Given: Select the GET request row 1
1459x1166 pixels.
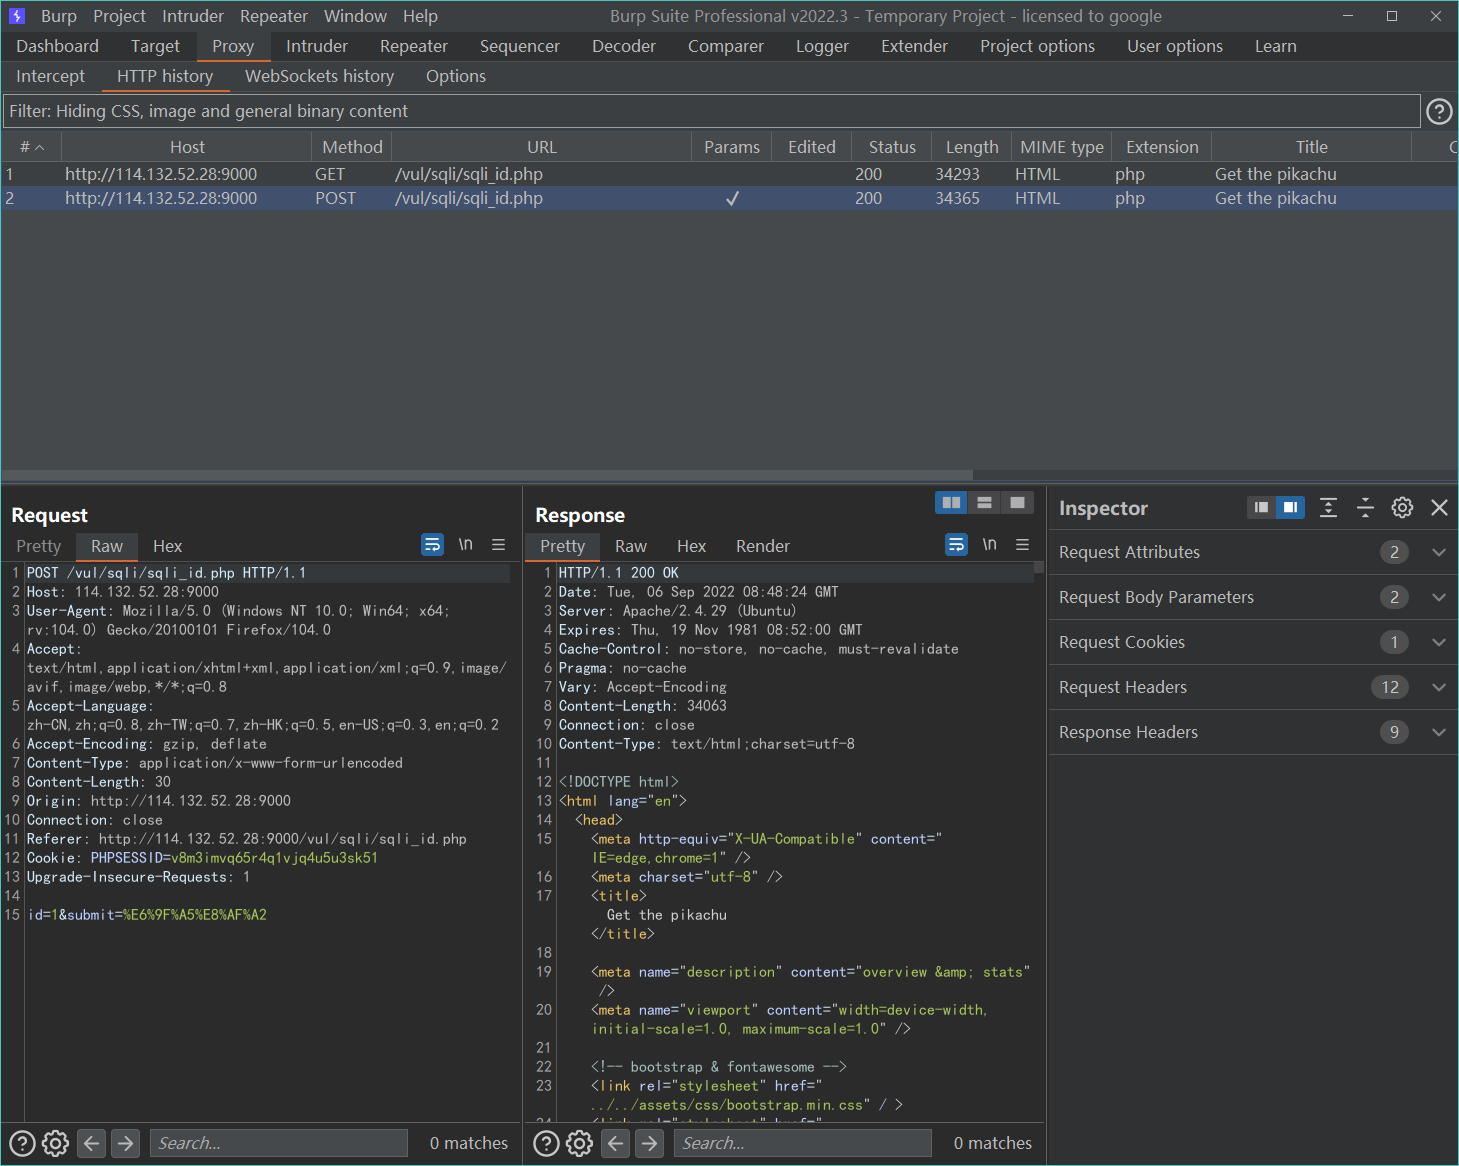Looking at the screenshot, I should 729,174.
